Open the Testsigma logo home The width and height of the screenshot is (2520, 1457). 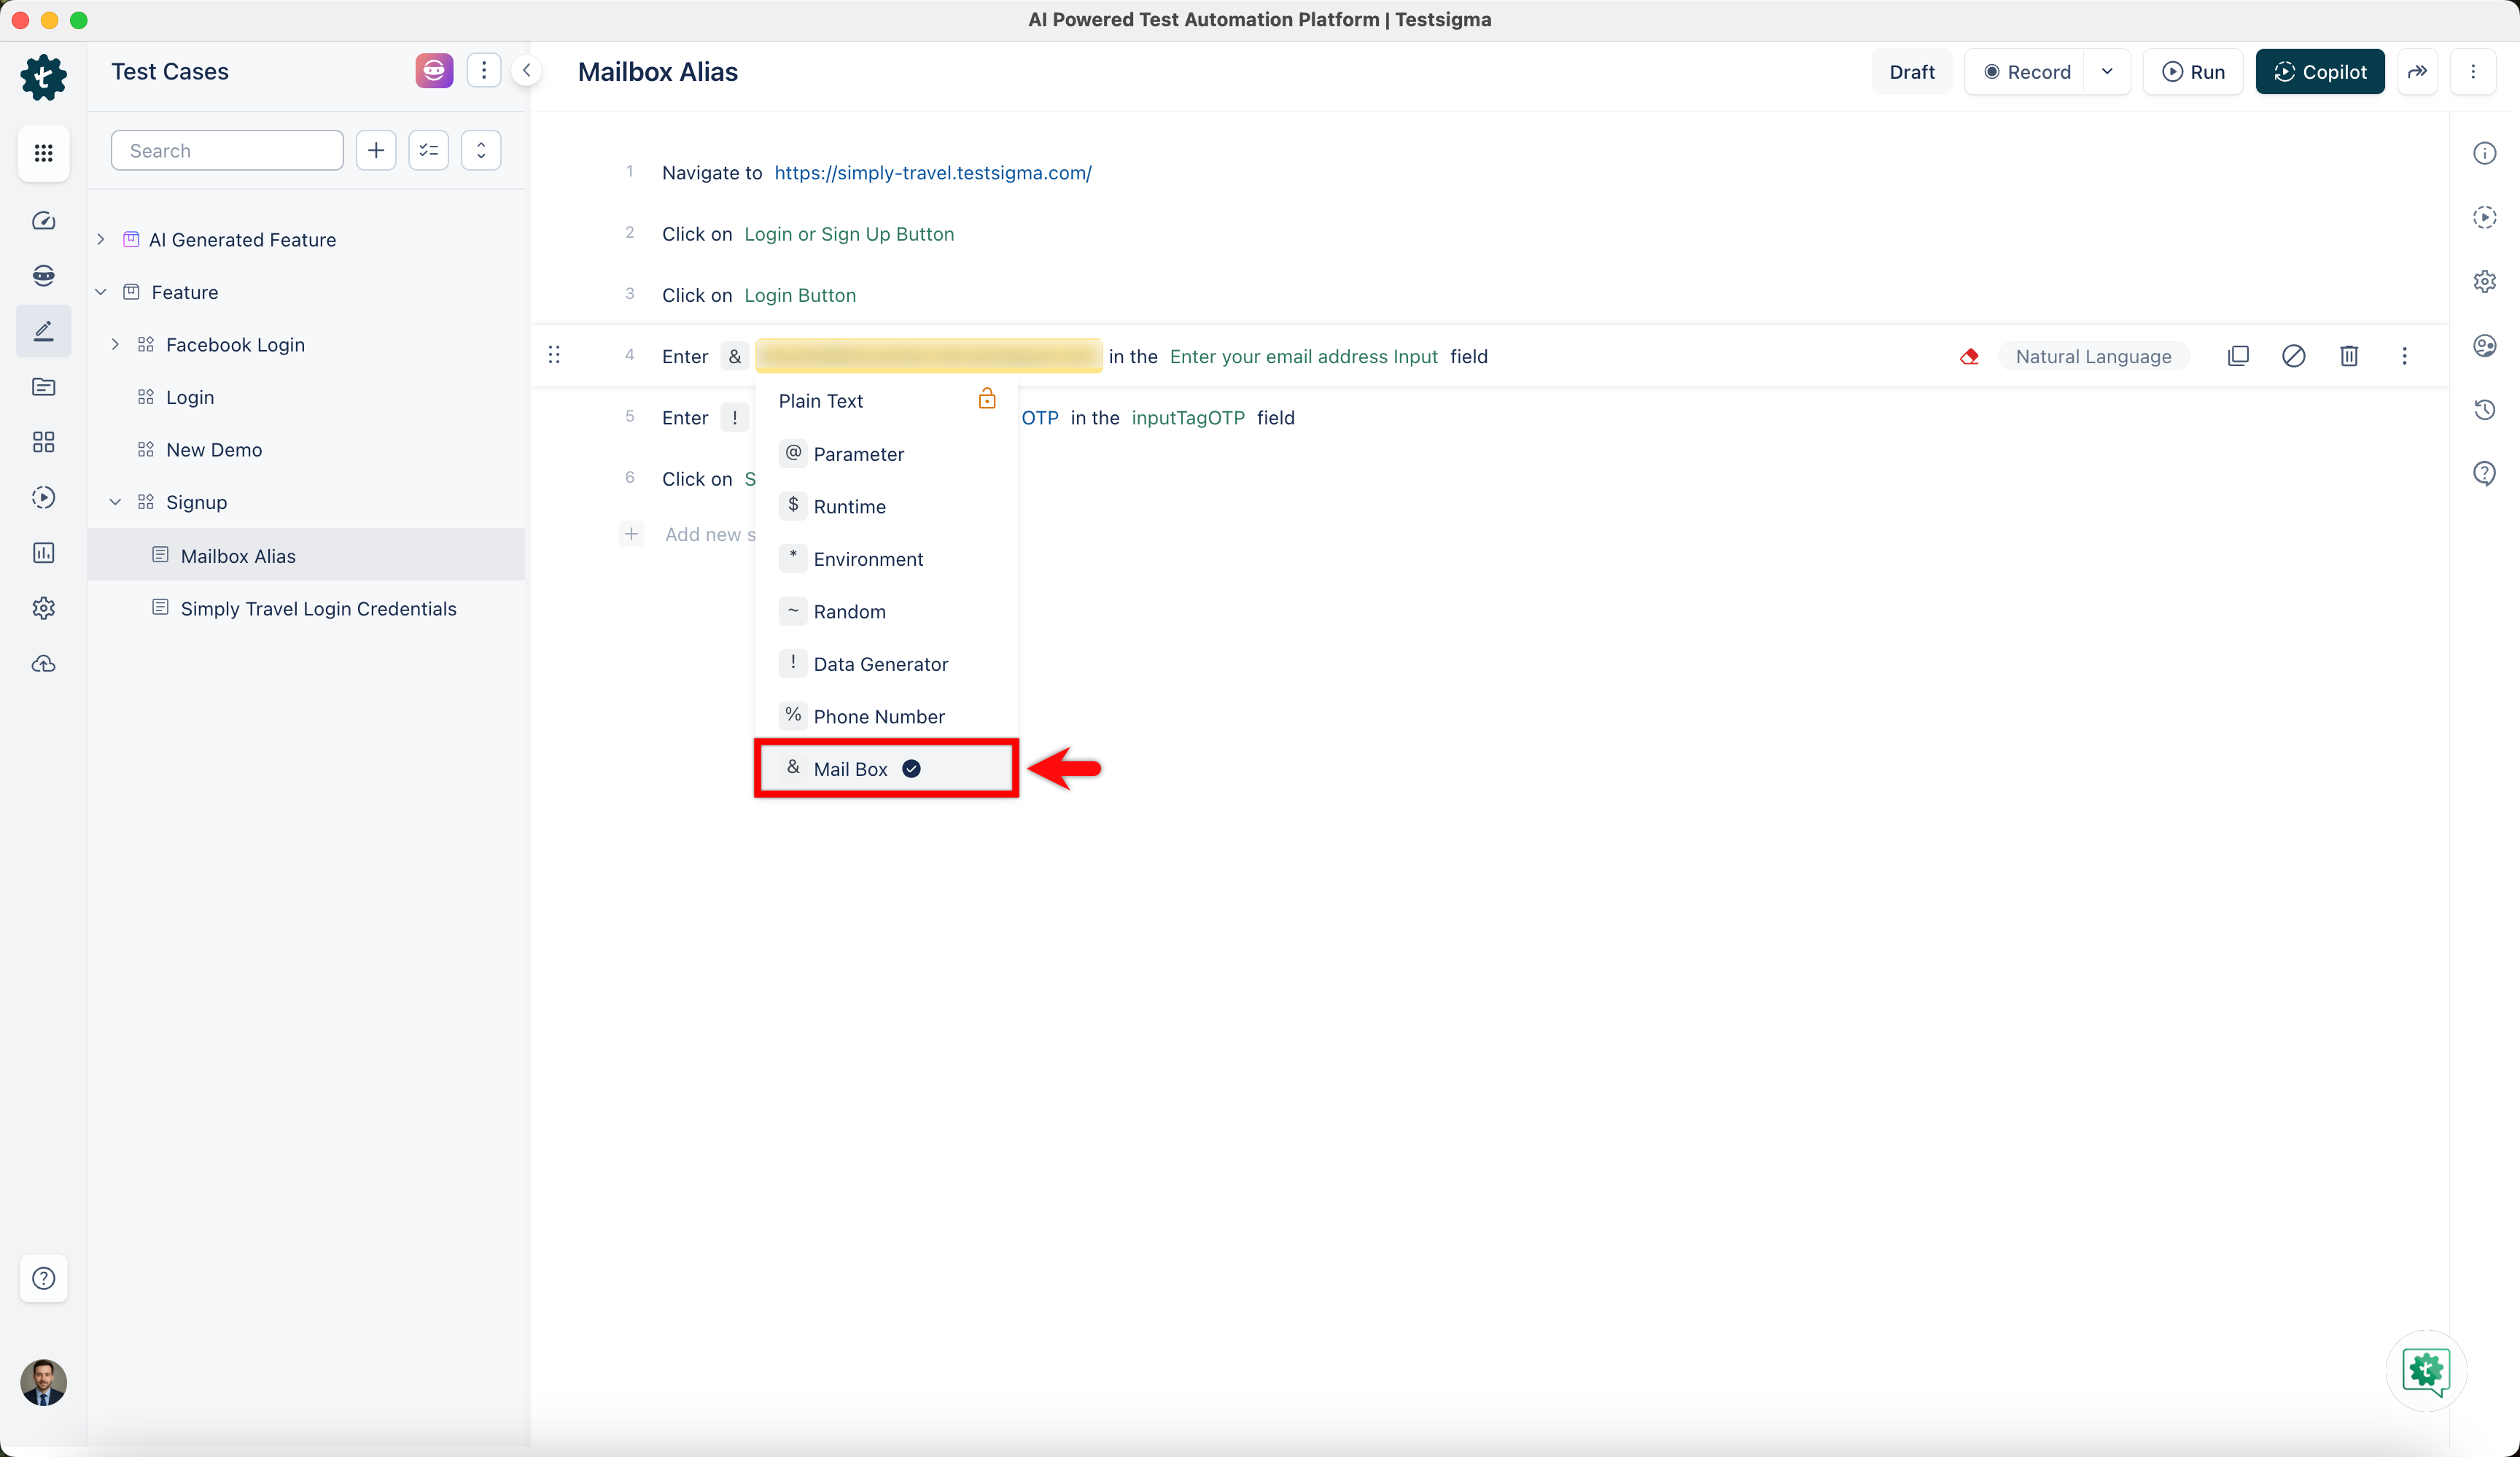click(x=43, y=77)
